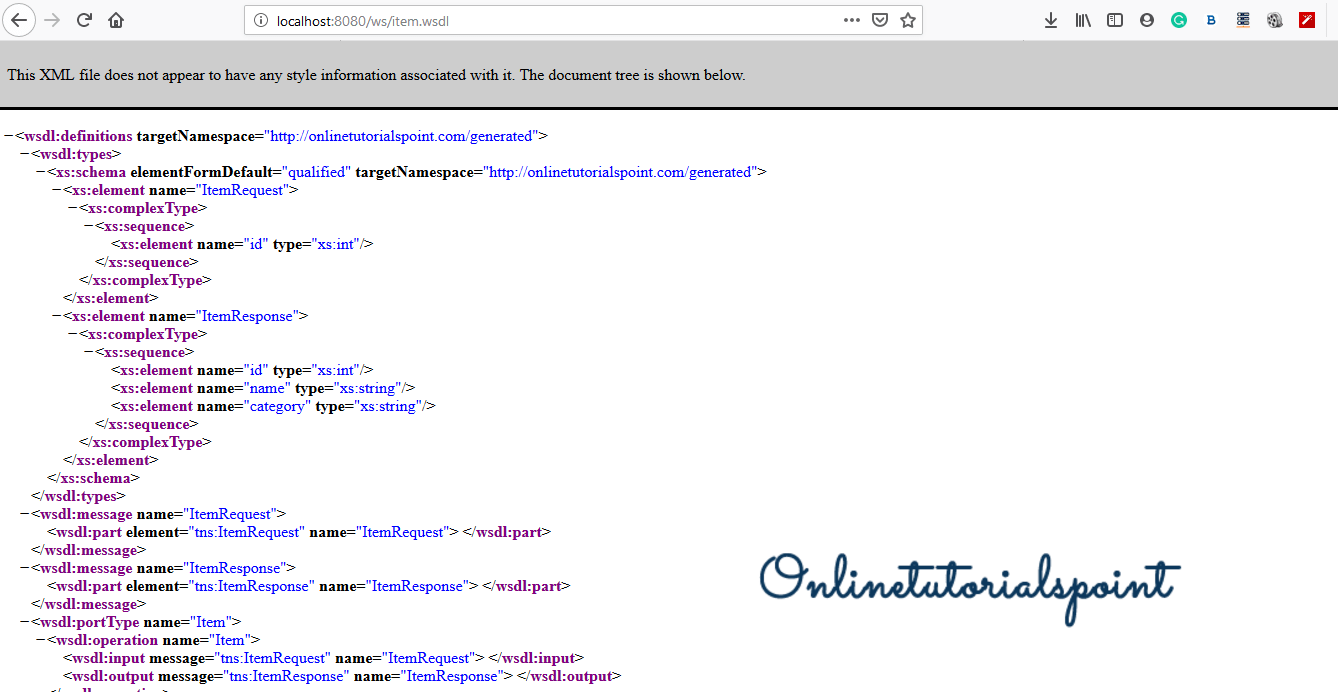Open the Grammarly extension icon
Viewport: 1338px width, 692px height.
1179,20
